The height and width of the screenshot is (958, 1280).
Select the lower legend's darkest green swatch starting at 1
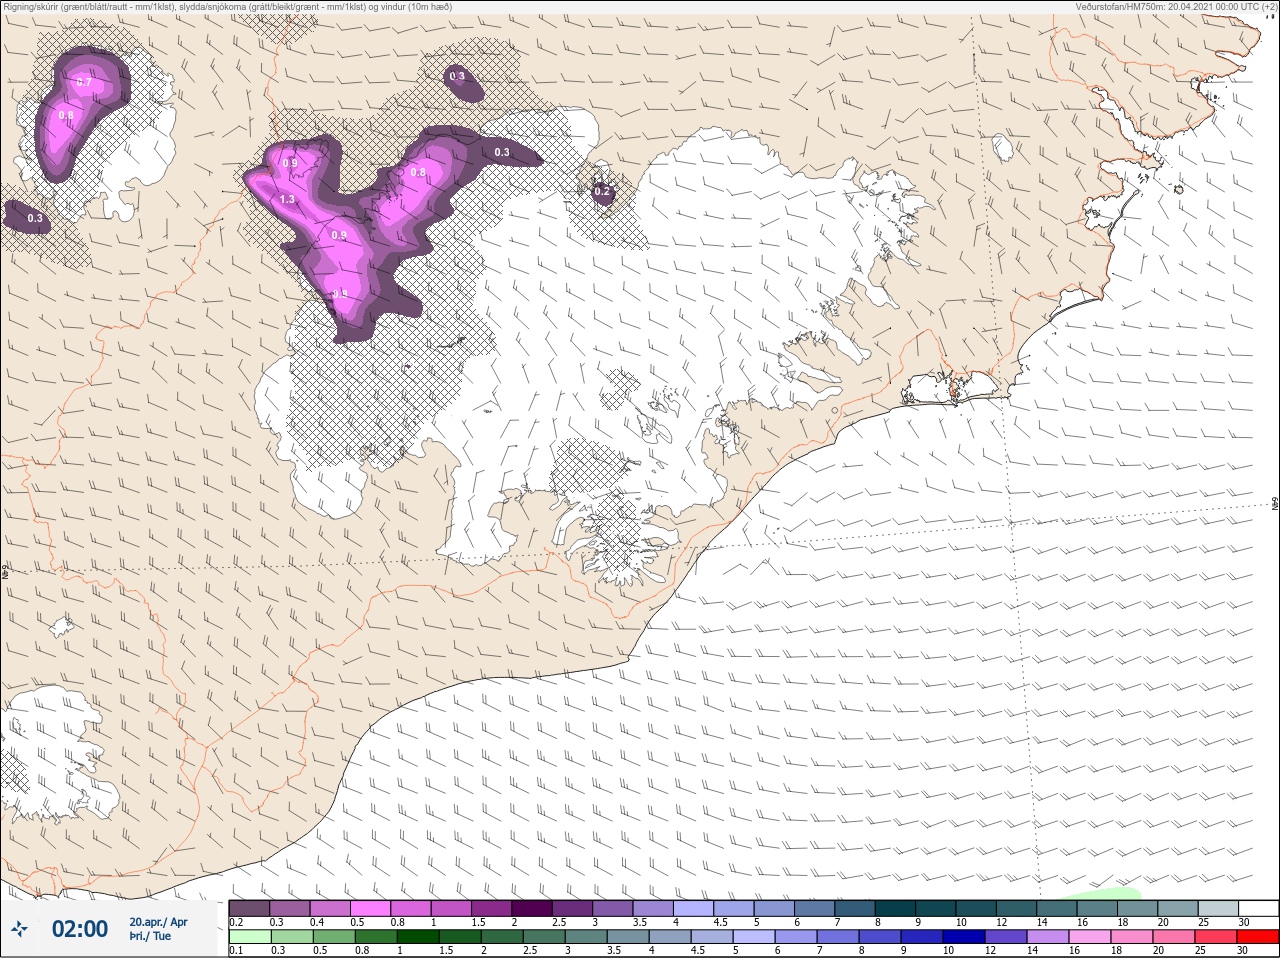[x=417, y=937]
